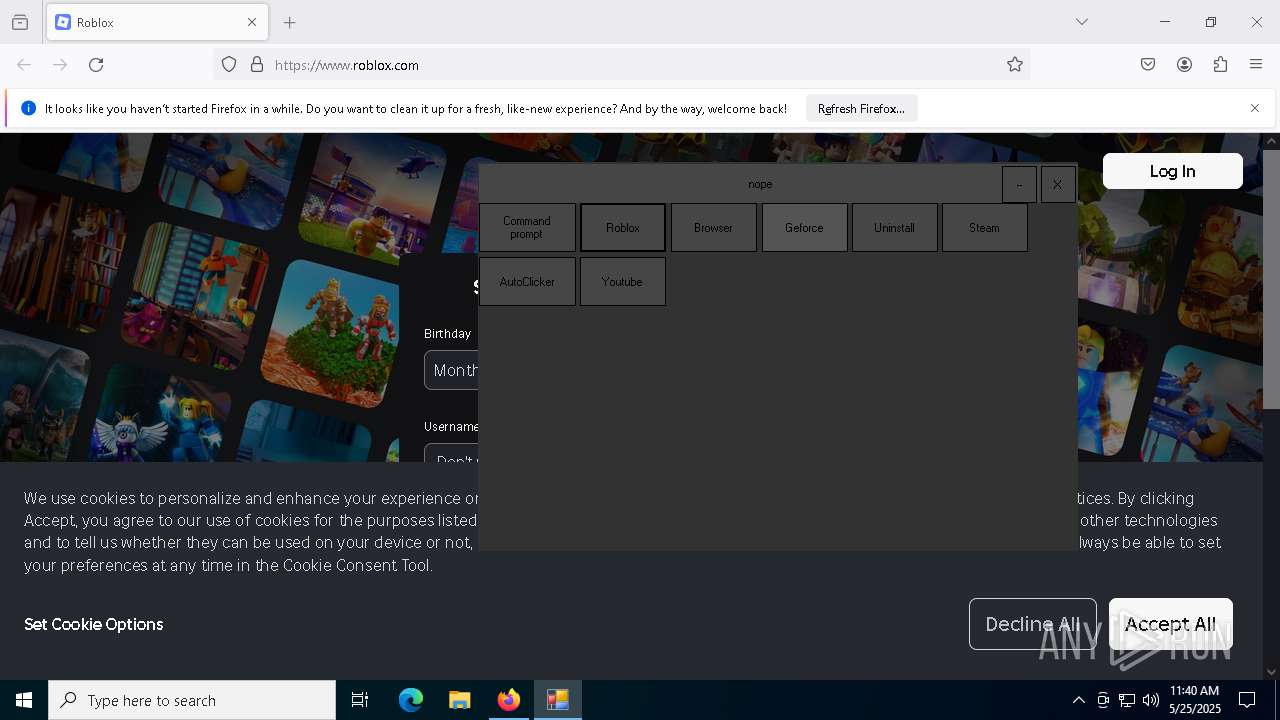Minimize the nope launcher window

tap(1019, 185)
